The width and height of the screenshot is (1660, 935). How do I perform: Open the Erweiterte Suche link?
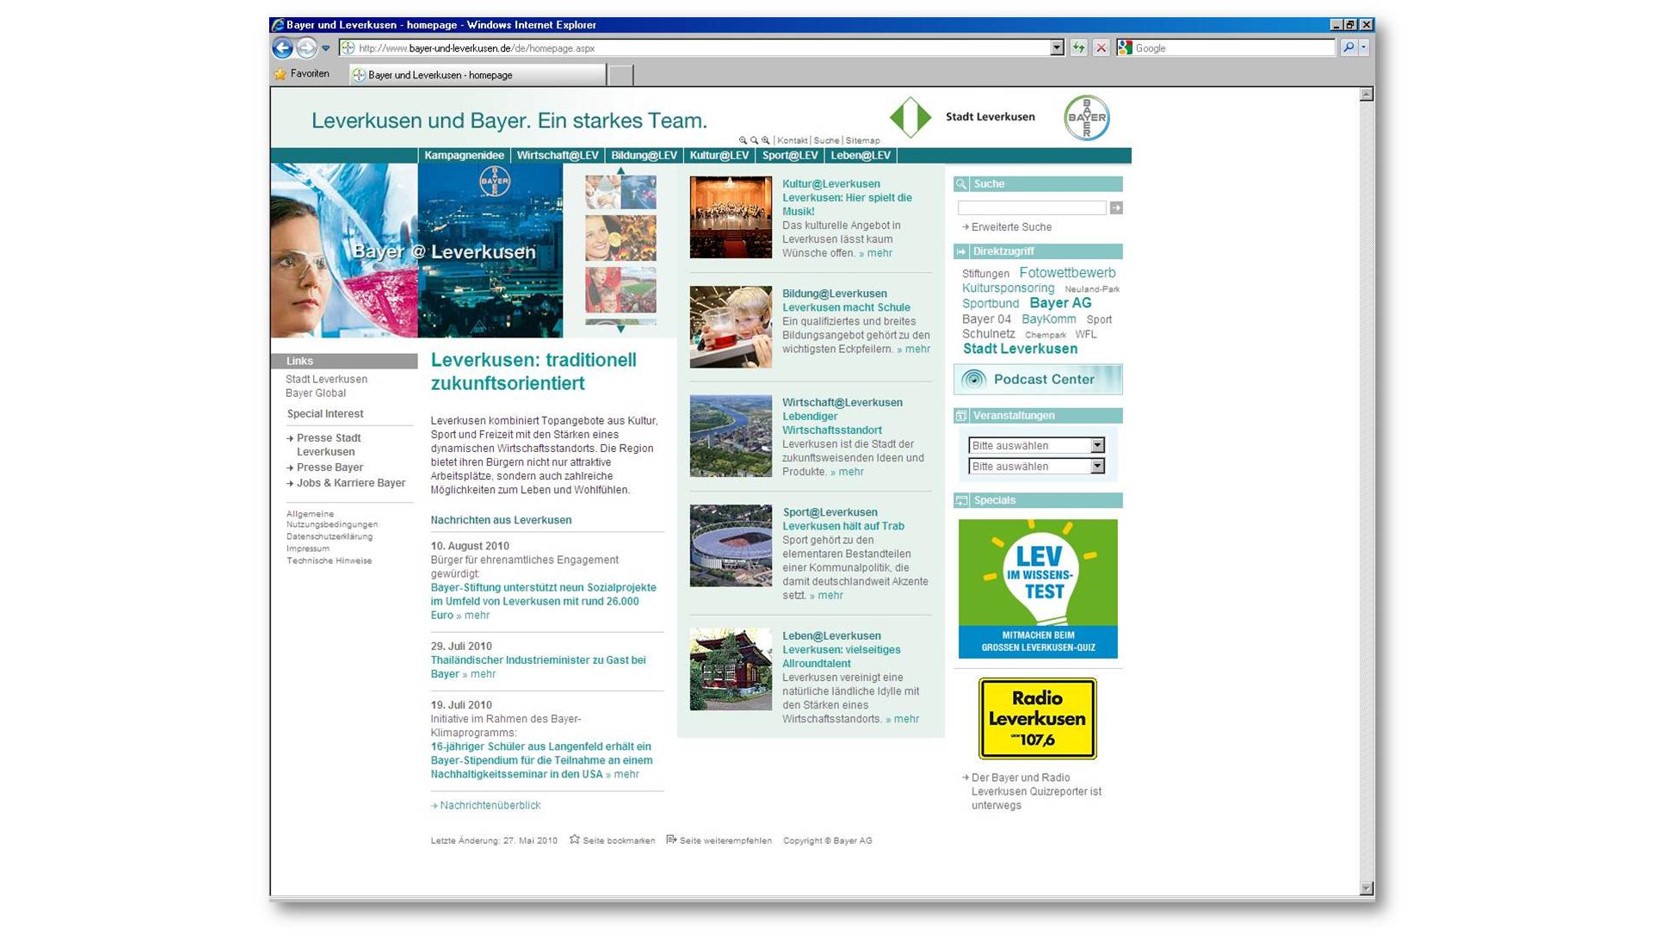tap(1011, 227)
